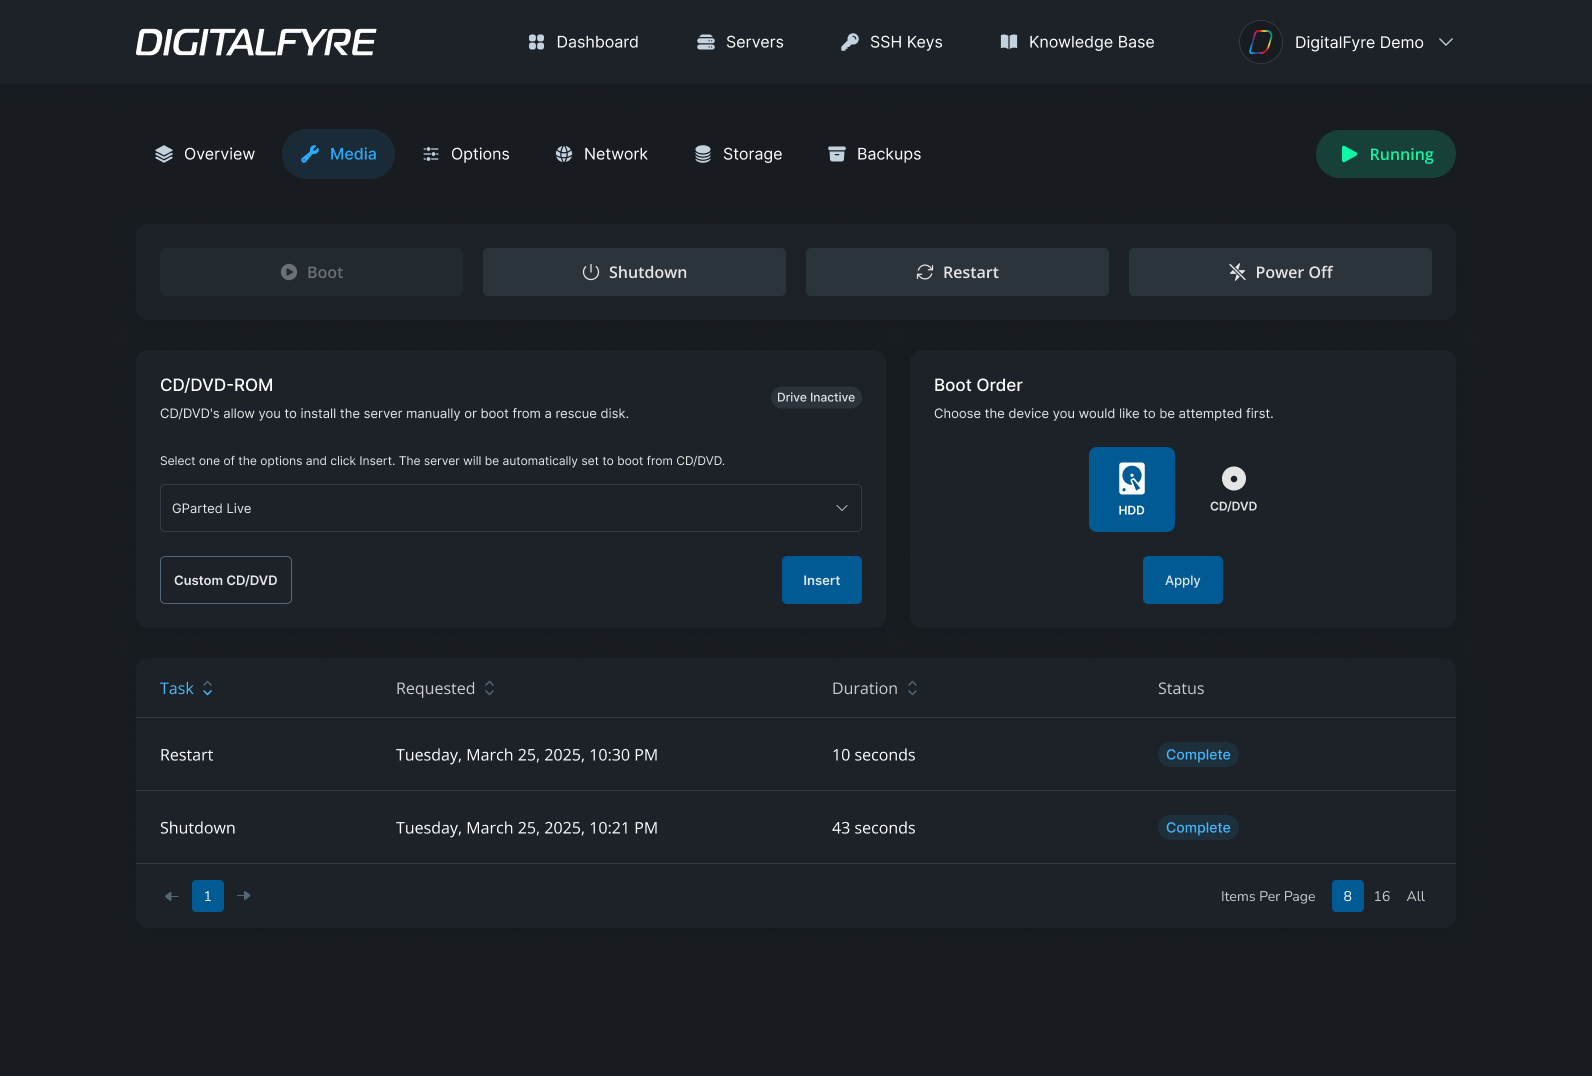Viewport: 1592px width, 1076px height.
Task: Click the Restart task row name
Action: pyautogui.click(x=187, y=755)
